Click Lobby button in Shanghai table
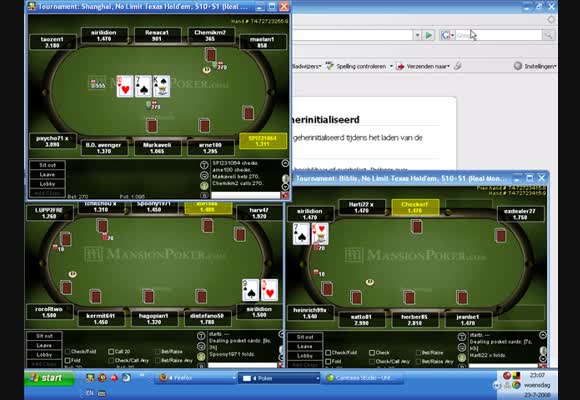This screenshot has width=580, height=400. click(x=47, y=184)
